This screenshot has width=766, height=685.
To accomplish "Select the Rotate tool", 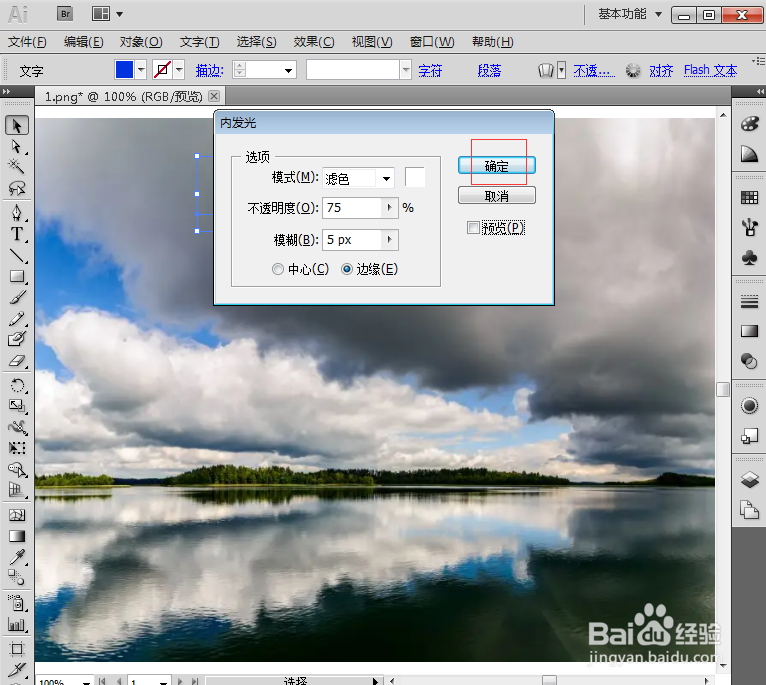I will click(17, 385).
